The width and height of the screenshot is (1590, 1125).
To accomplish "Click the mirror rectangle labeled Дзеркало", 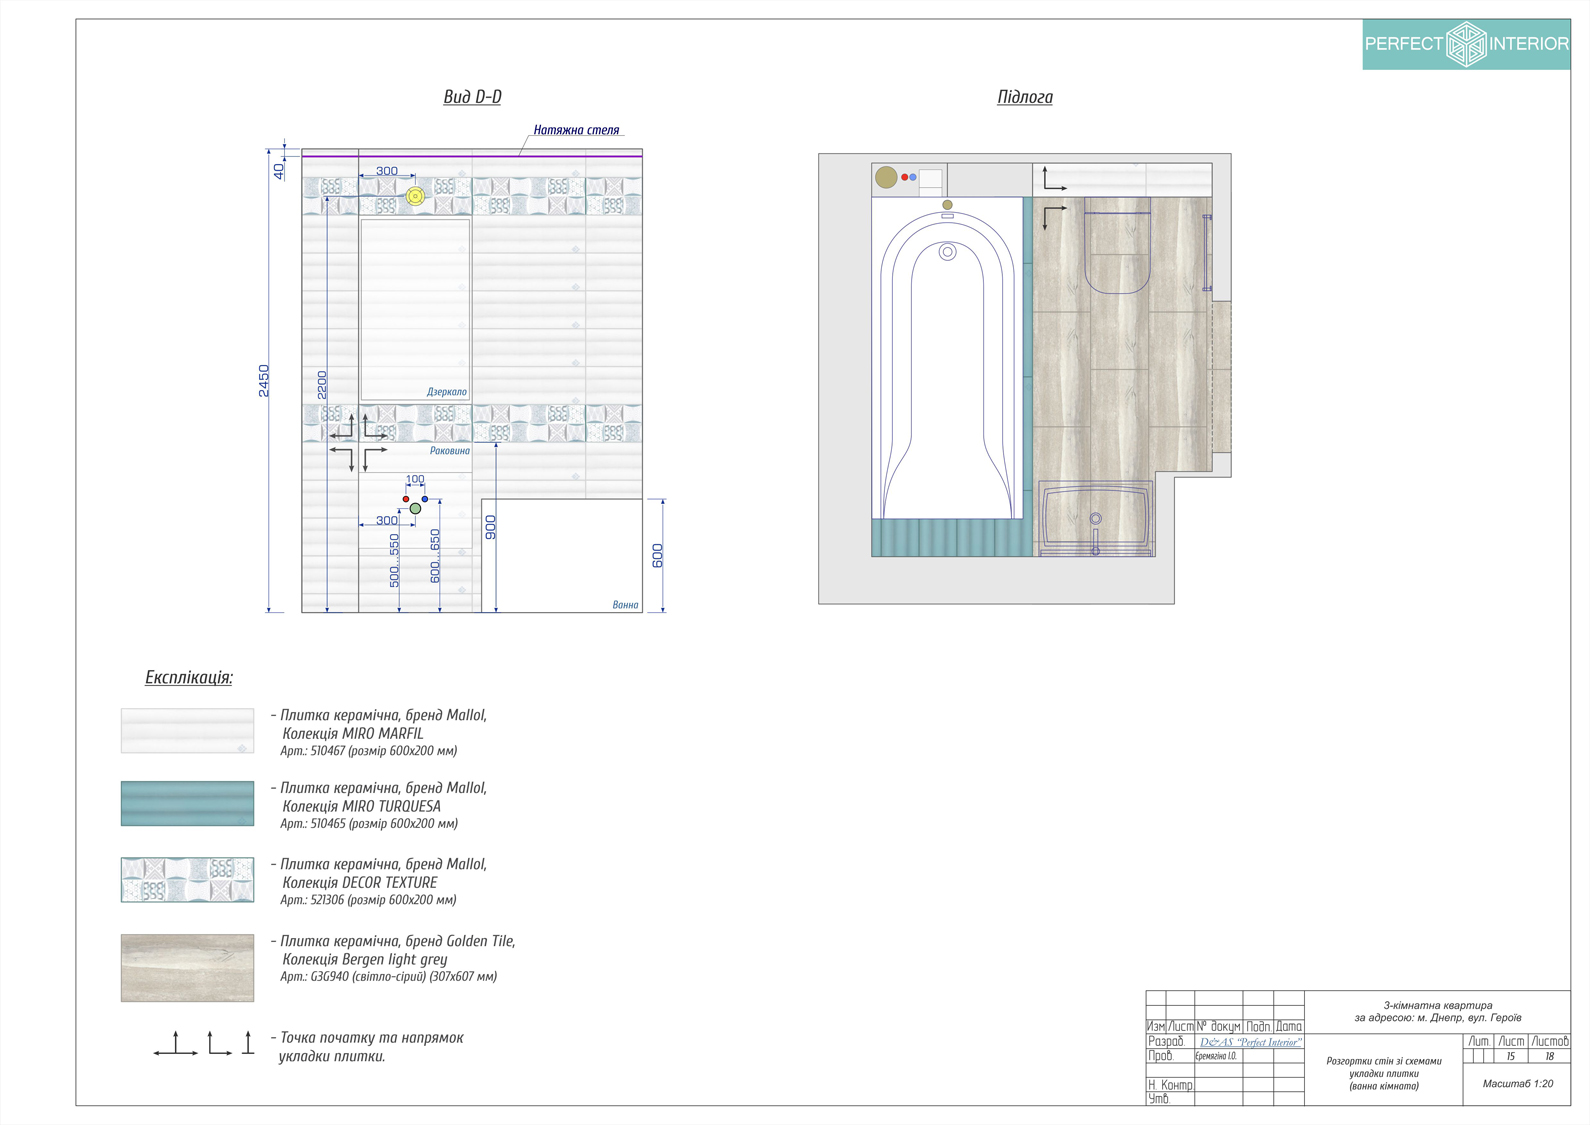I will point(415,310).
